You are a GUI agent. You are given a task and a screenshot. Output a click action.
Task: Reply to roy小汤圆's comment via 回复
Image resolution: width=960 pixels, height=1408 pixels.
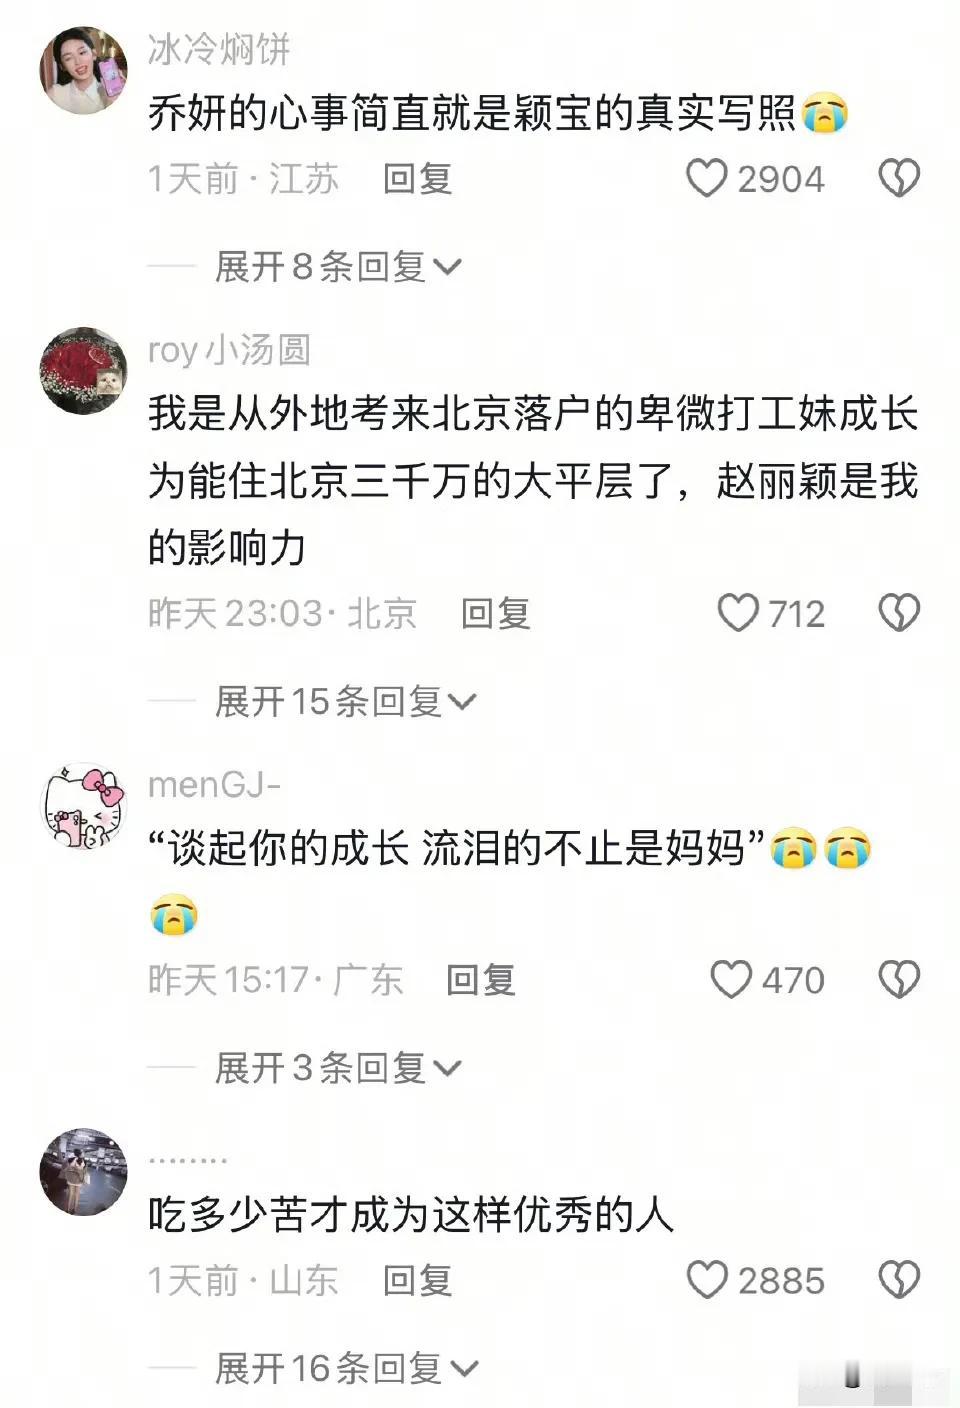496,613
